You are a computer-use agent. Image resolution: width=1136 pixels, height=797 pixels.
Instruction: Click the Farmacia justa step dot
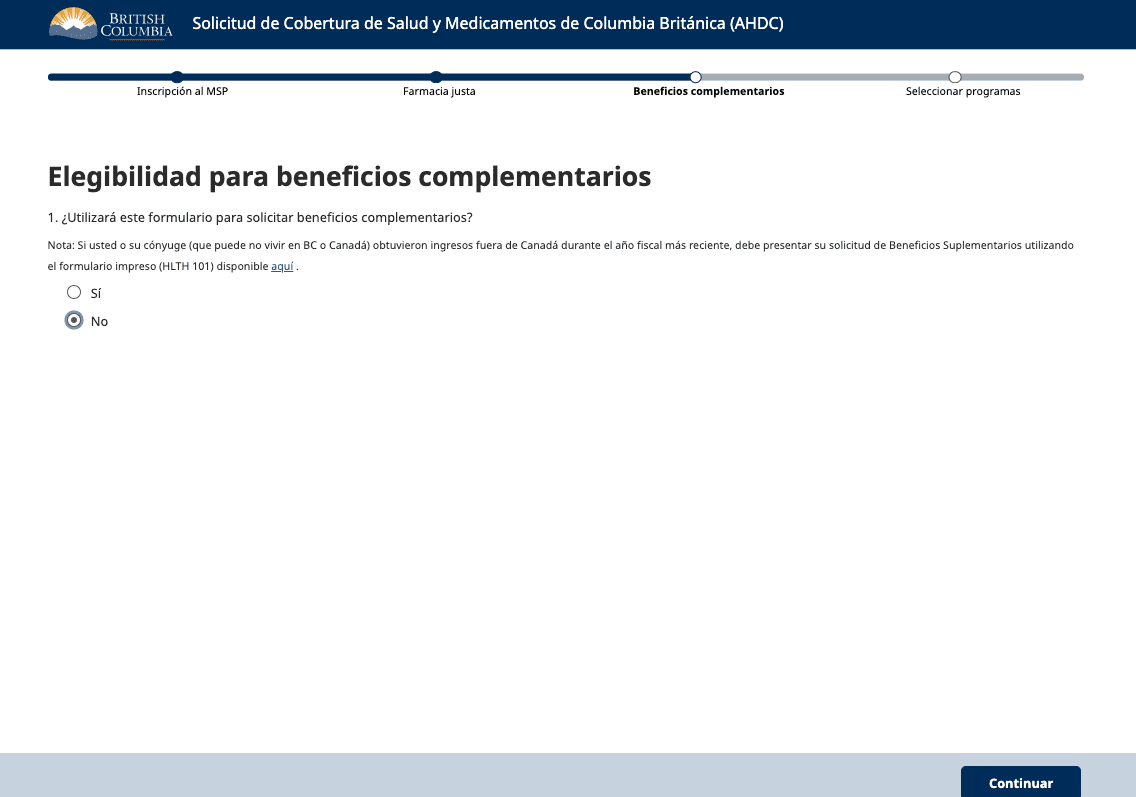click(436, 77)
